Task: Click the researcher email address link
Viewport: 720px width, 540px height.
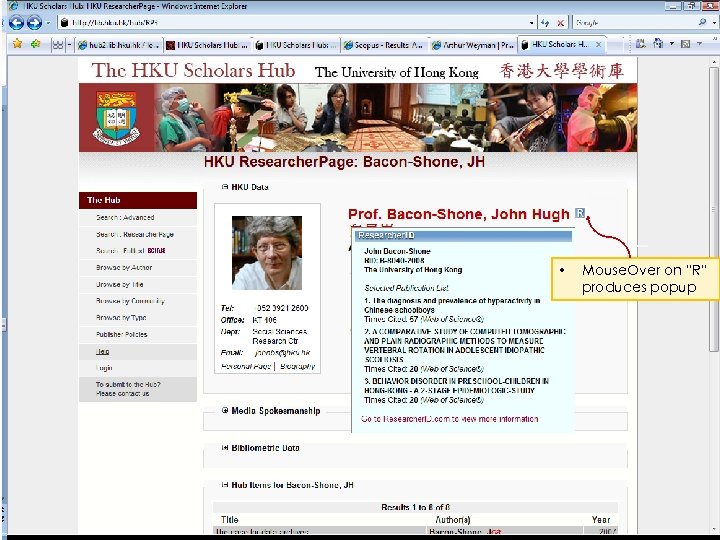Action: 282,353
